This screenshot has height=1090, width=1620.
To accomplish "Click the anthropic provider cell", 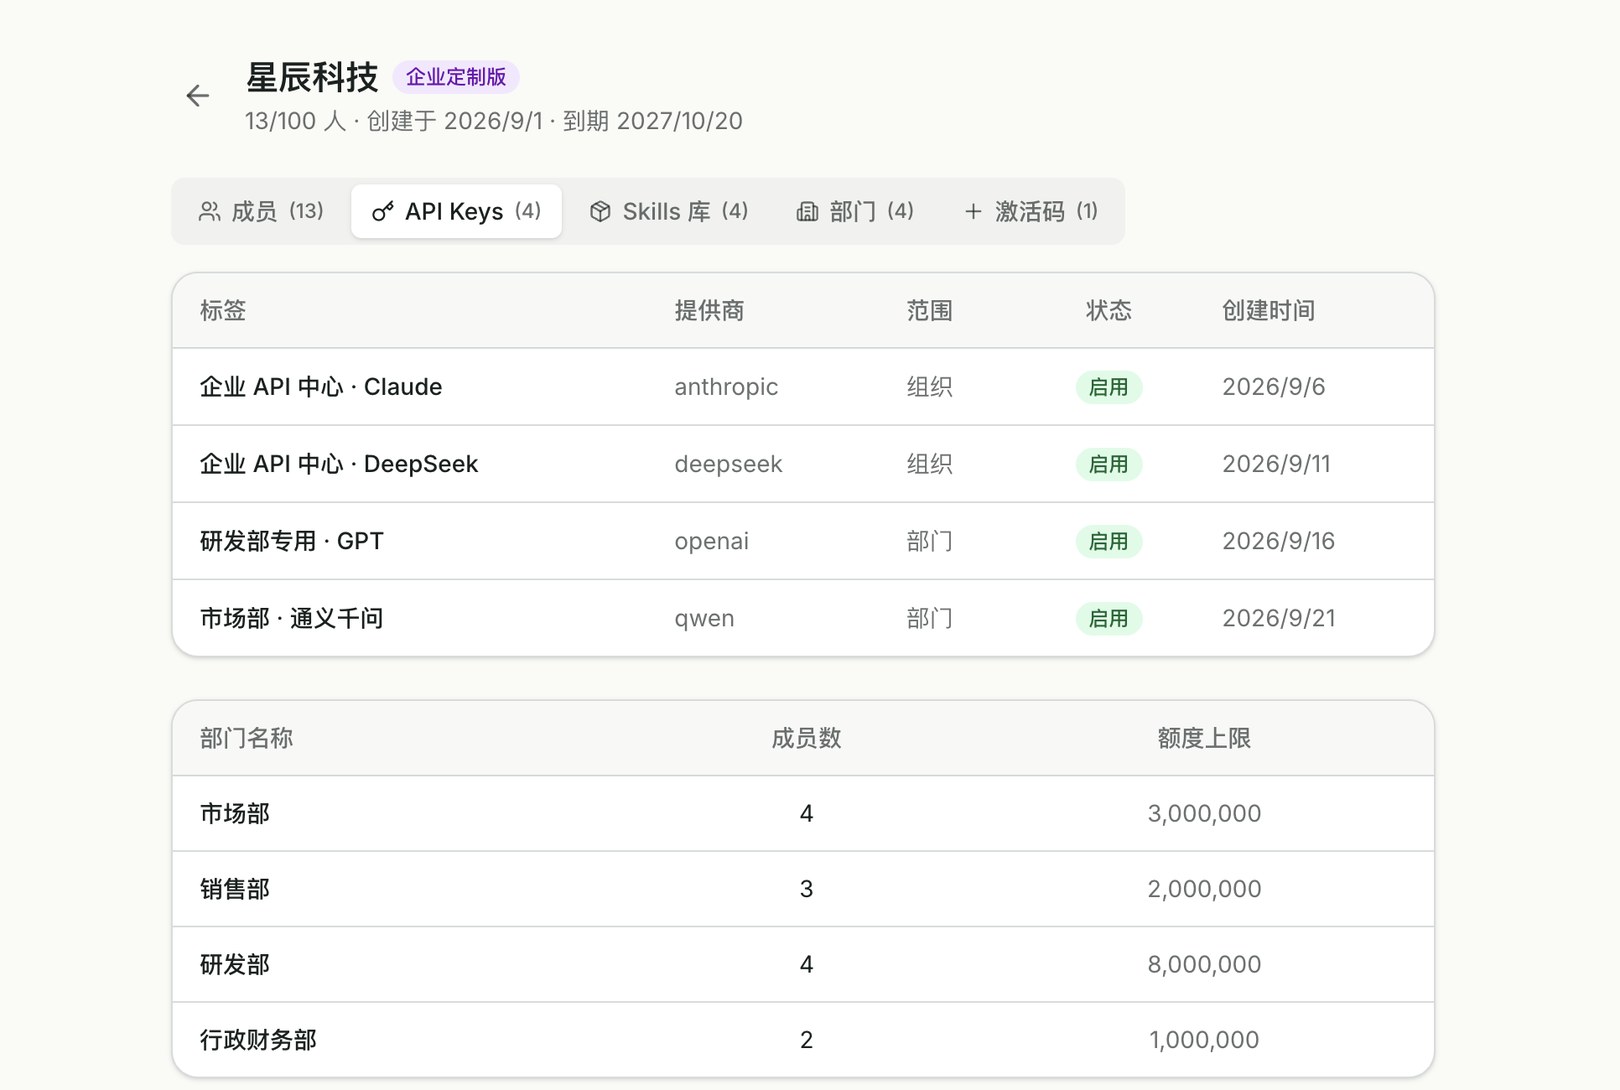I will click(726, 387).
